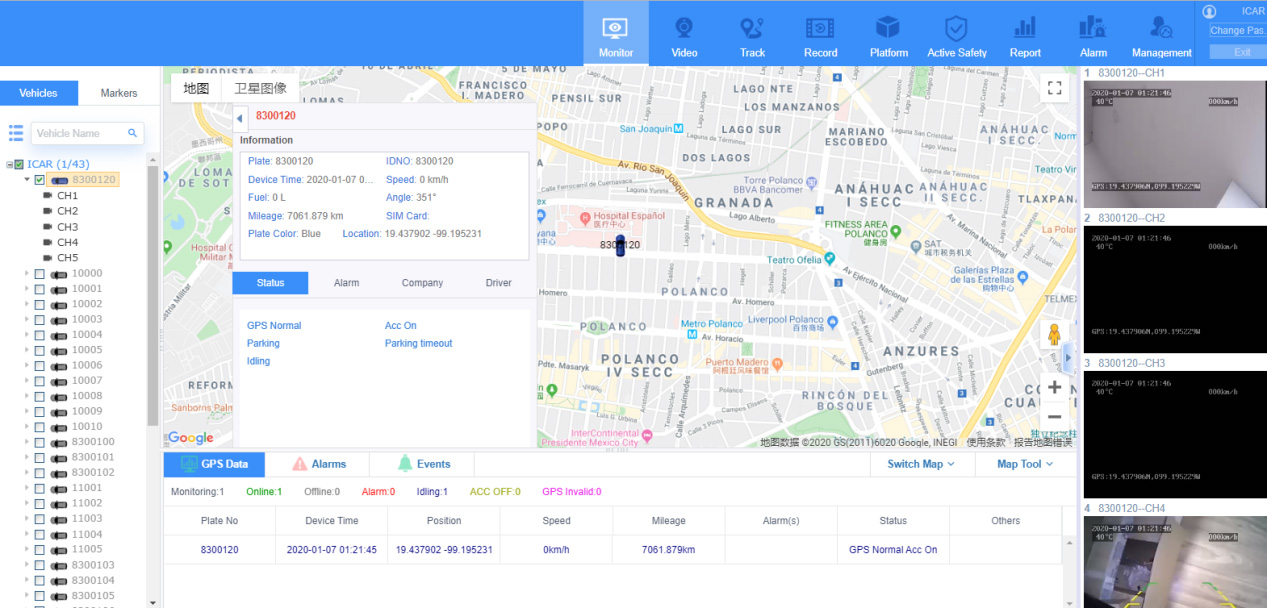Click the Change Password button
This screenshot has height=608, width=1267.
pyautogui.click(x=1237, y=31)
